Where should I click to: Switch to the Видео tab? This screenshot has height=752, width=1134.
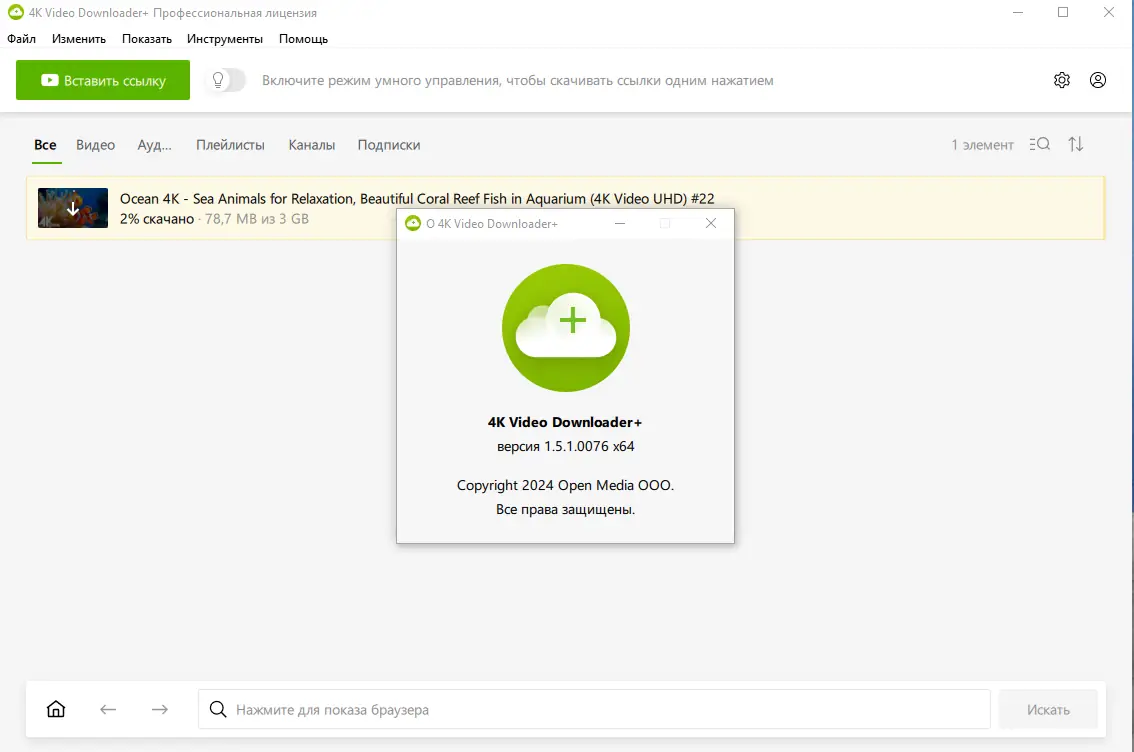pyautogui.click(x=95, y=145)
